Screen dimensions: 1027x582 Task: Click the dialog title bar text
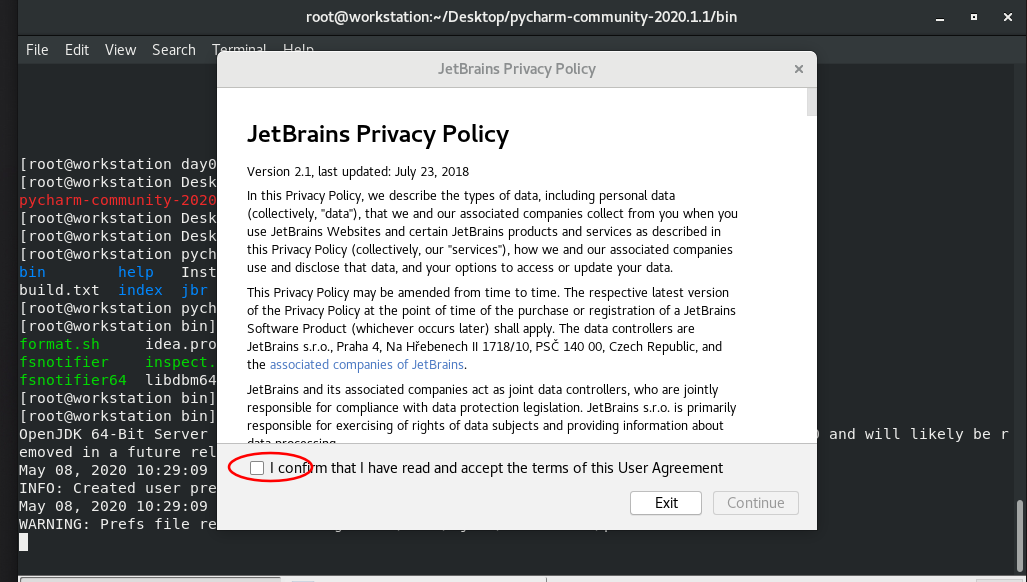tap(517, 69)
